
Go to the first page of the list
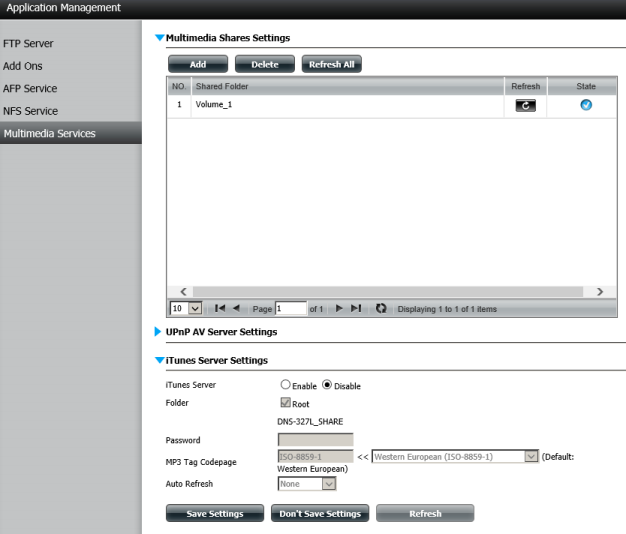(x=220, y=309)
